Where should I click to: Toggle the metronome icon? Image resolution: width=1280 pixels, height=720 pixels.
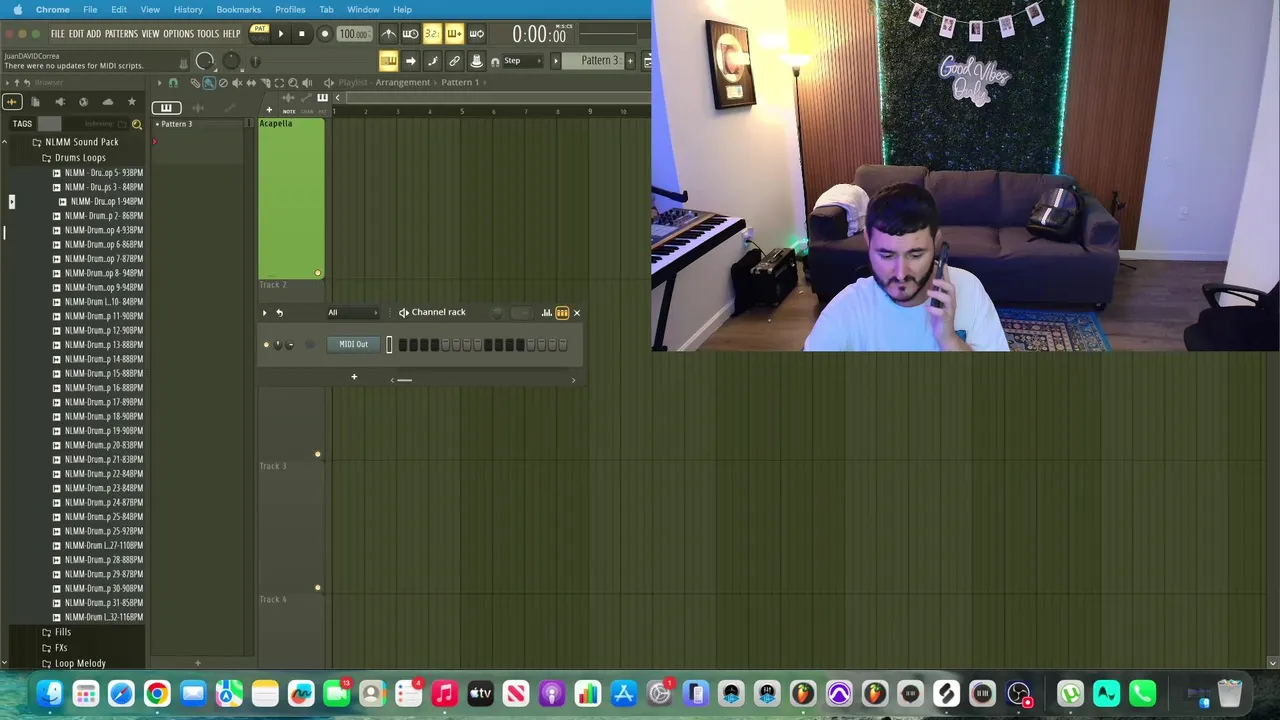pos(389,34)
